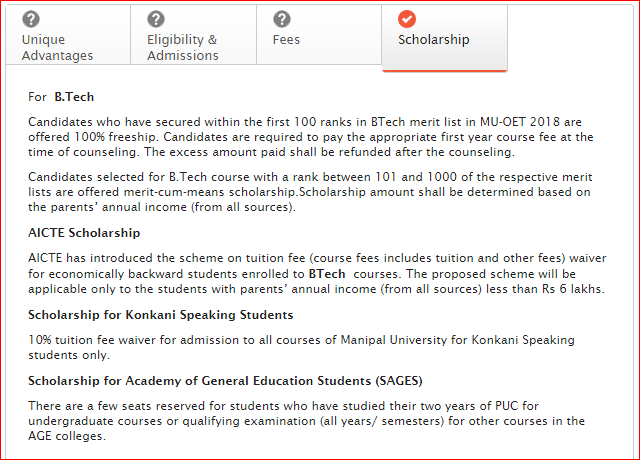This screenshot has width=640, height=460.
Task: Click the Scholarship for Konkani Speaking Students heading
Action: pos(161,315)
